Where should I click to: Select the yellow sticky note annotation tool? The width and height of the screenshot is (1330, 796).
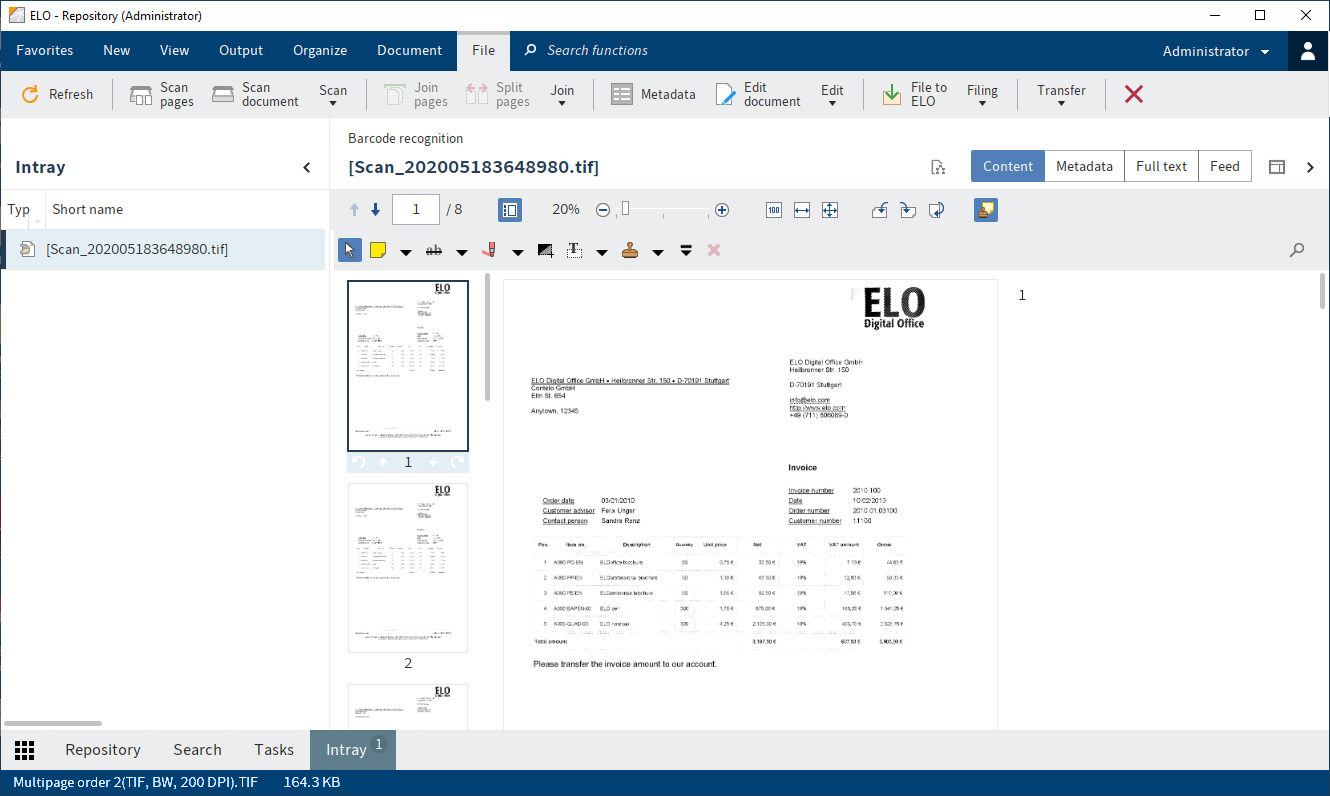point(379,250)
